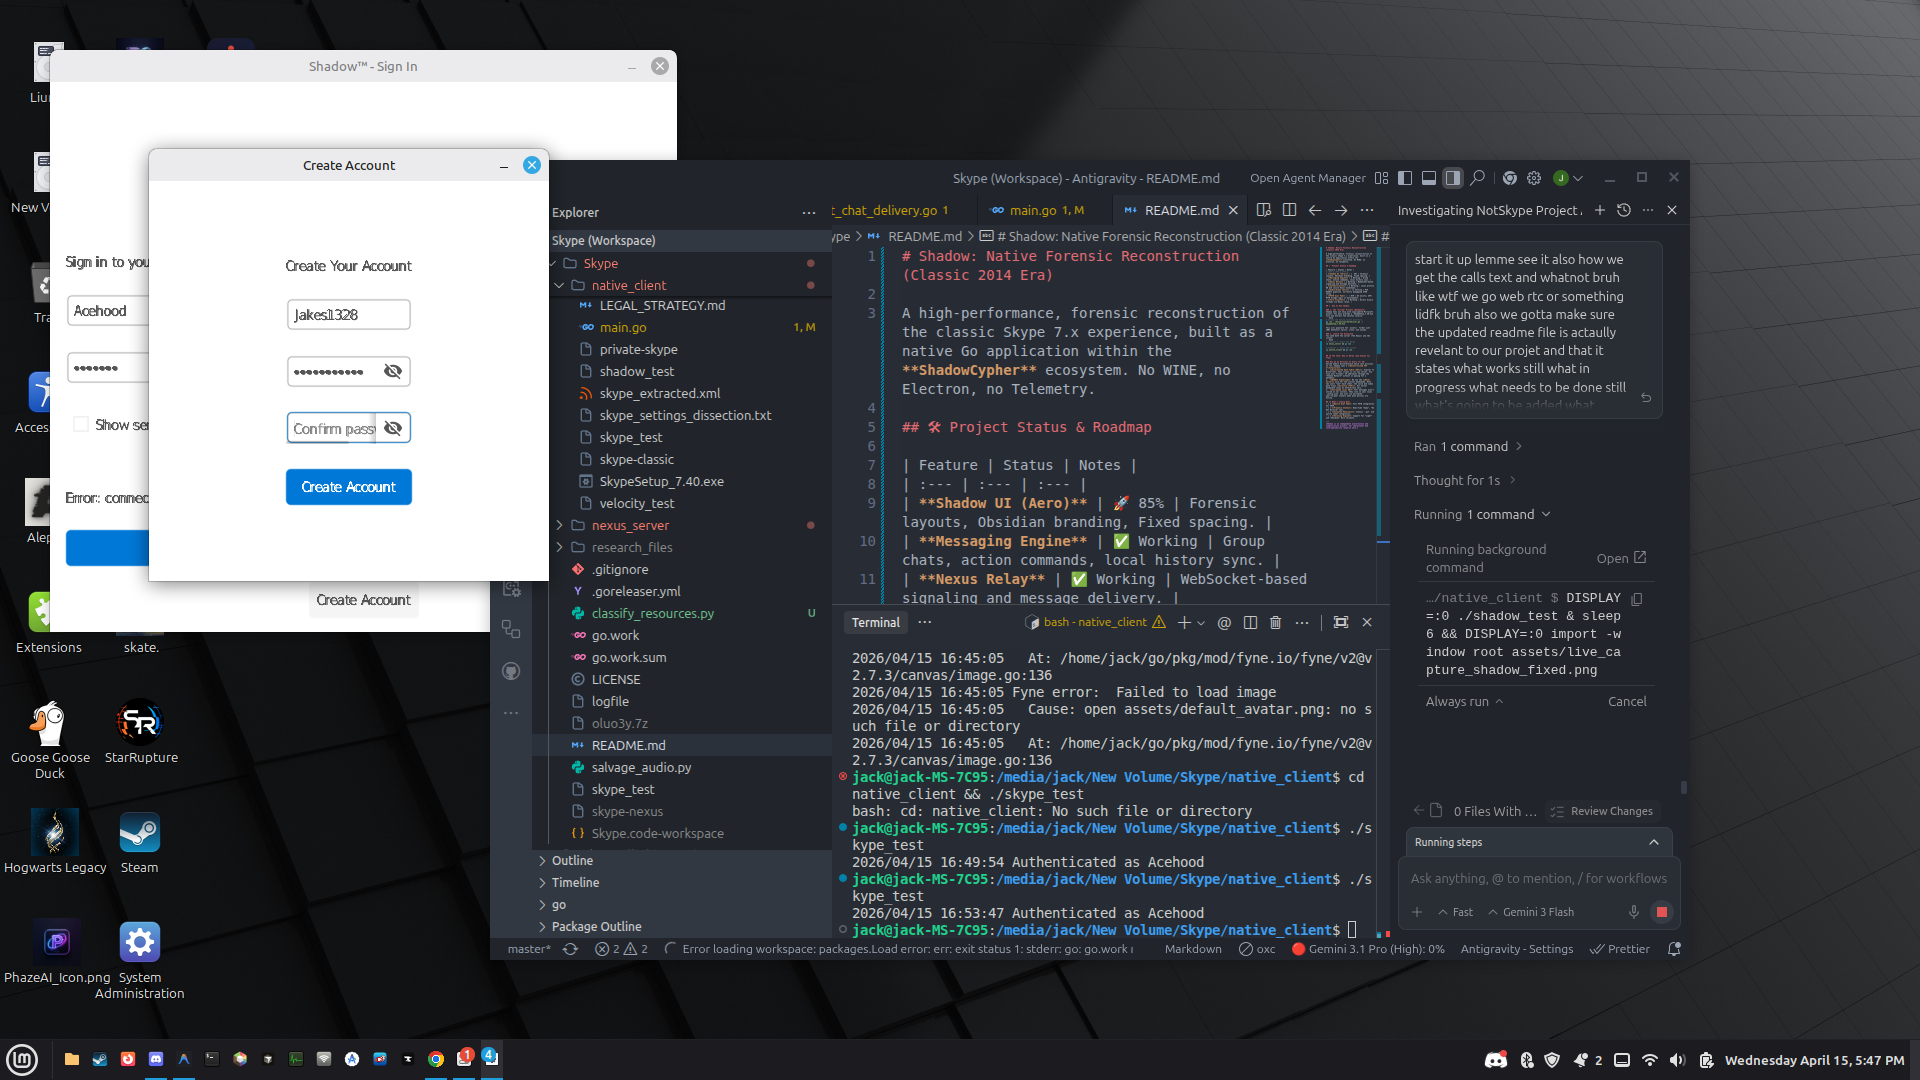Image resolution: width=1920 pixels, height=1080 pixels.
Task: Collapse the Running steps section
Action: coord(1654,842)
